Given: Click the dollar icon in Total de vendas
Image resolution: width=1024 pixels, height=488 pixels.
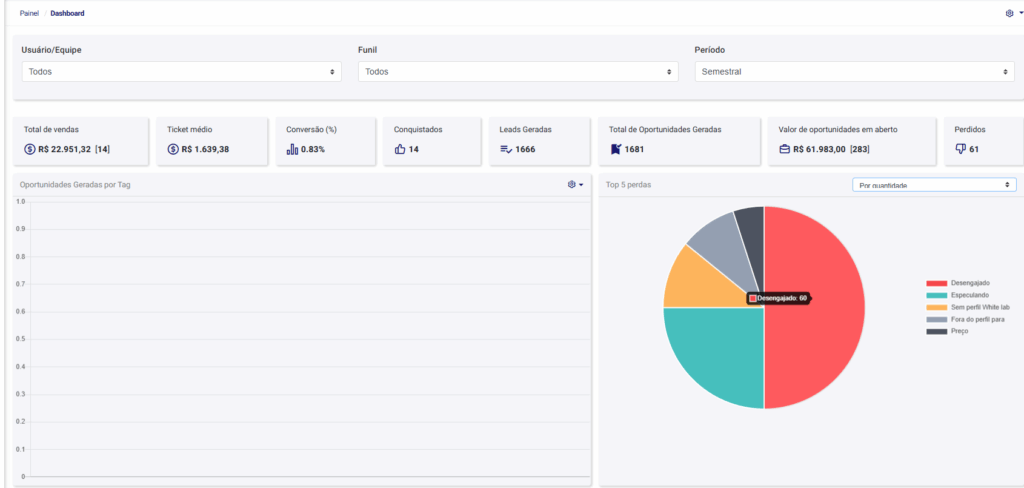Looking at the screenshot, I should (30, 149).
